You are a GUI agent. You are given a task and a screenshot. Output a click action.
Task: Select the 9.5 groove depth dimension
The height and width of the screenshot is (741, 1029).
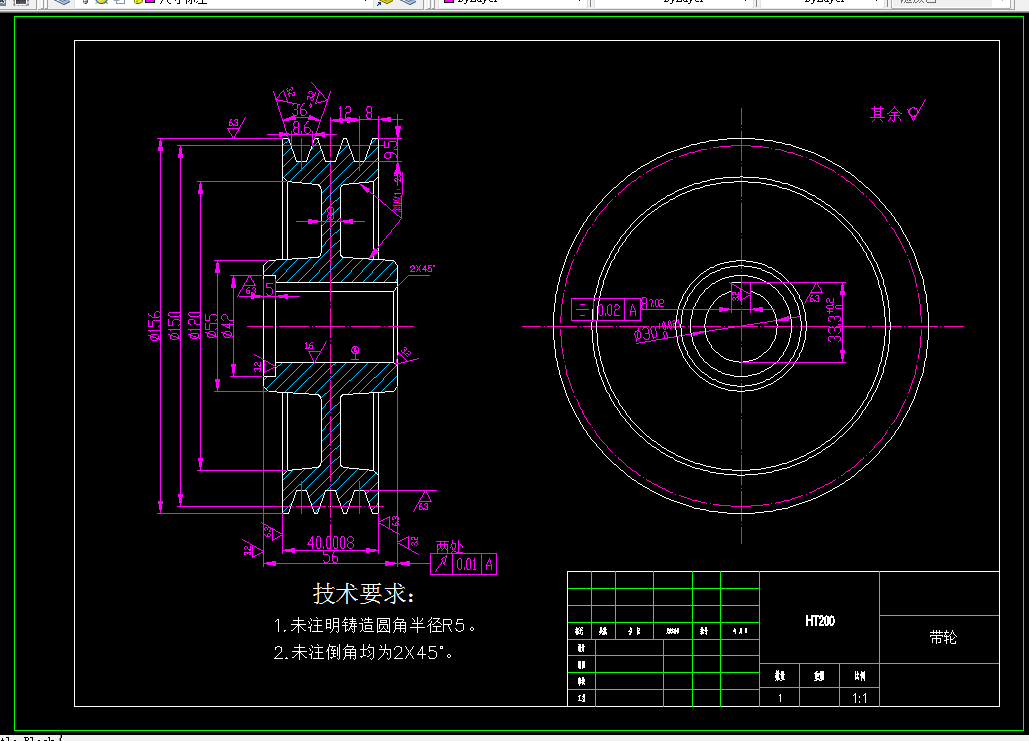(390, 150)
